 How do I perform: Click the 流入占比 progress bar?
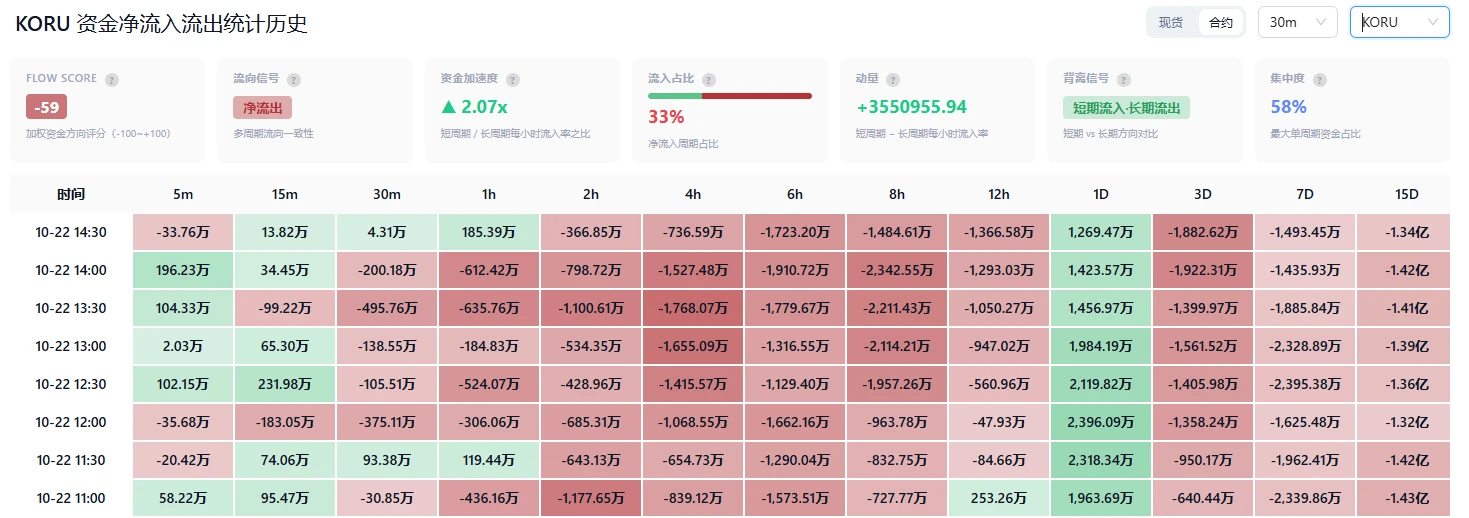point(730,96)
